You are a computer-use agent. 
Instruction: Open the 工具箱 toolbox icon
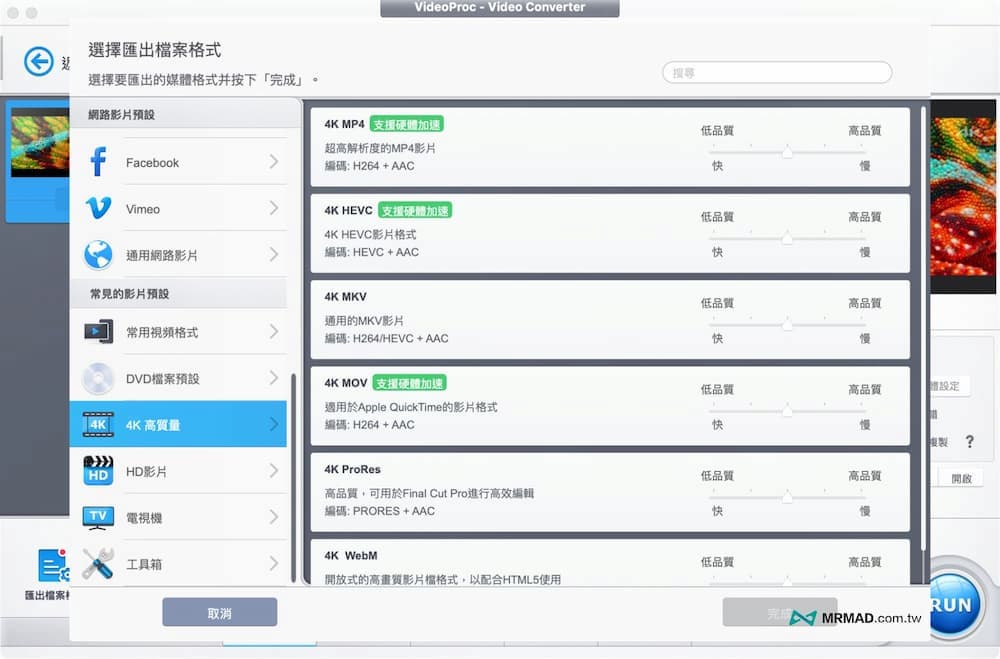pyautogui.click(x=97, y=563)
